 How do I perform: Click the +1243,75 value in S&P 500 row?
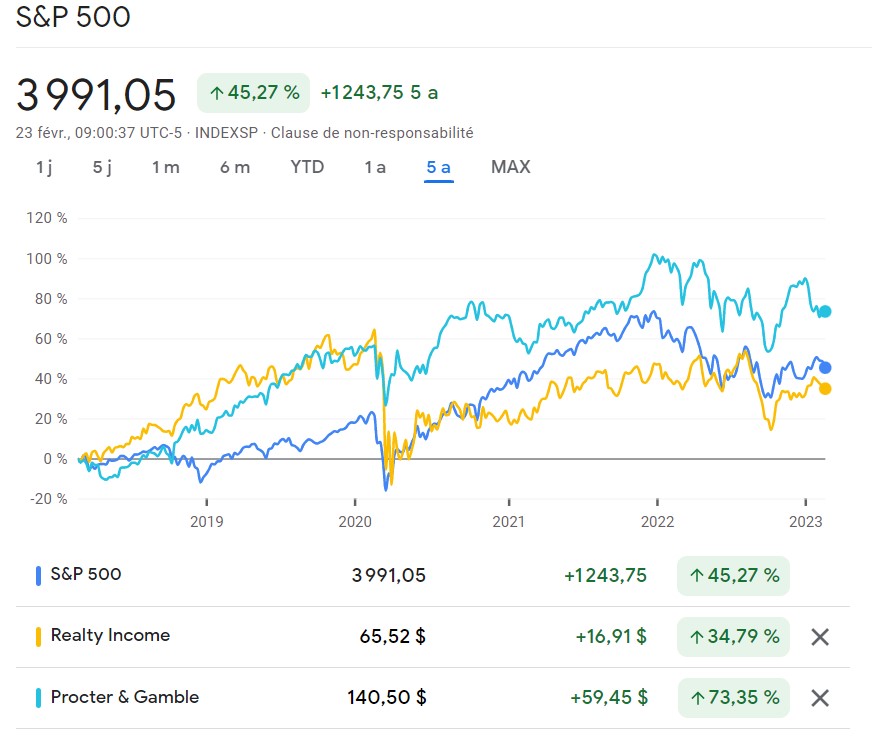(x=606, y=575)
